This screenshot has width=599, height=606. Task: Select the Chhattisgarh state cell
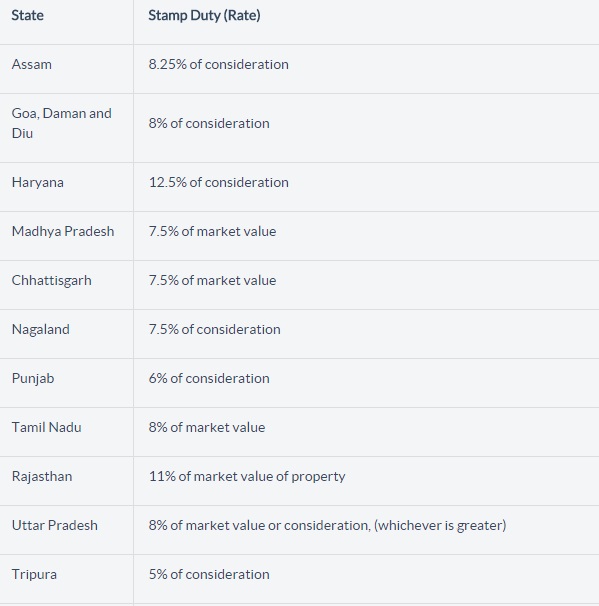[52, 281]
